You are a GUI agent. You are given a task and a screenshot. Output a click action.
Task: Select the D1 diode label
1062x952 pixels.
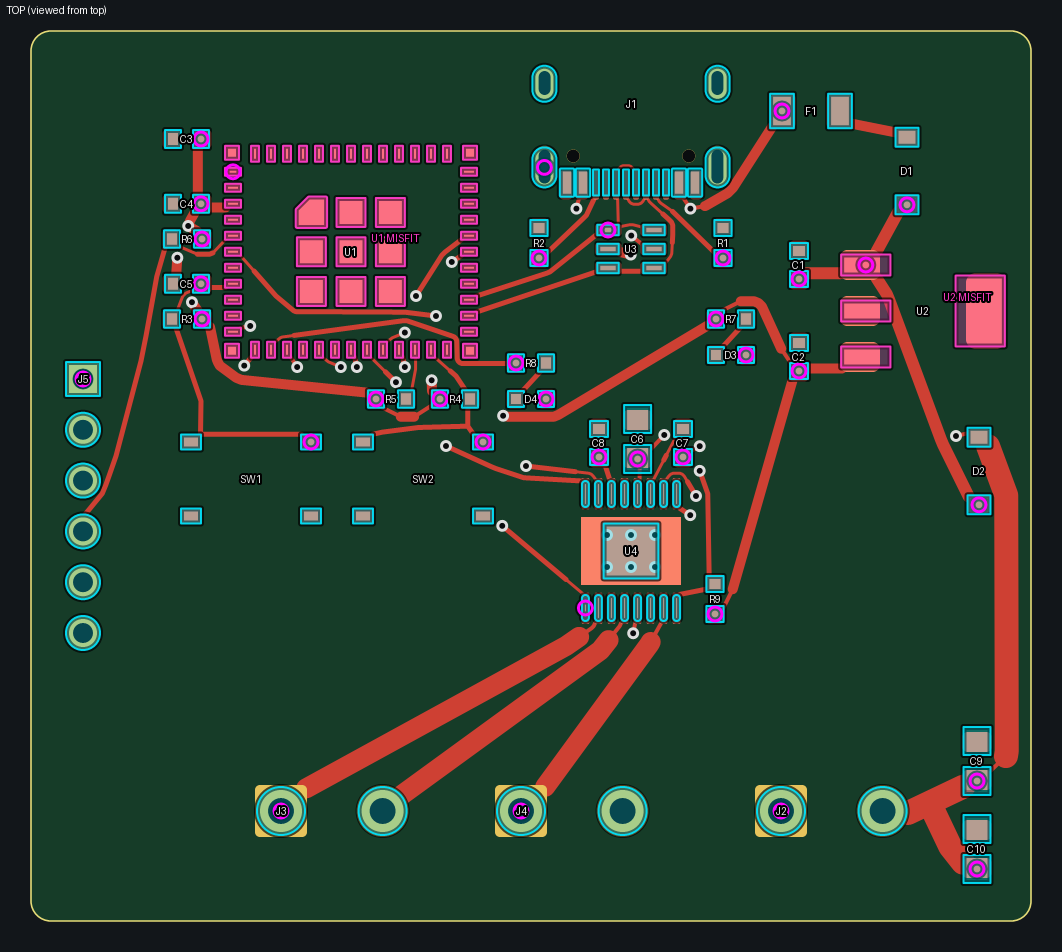[x=906, y=171]
